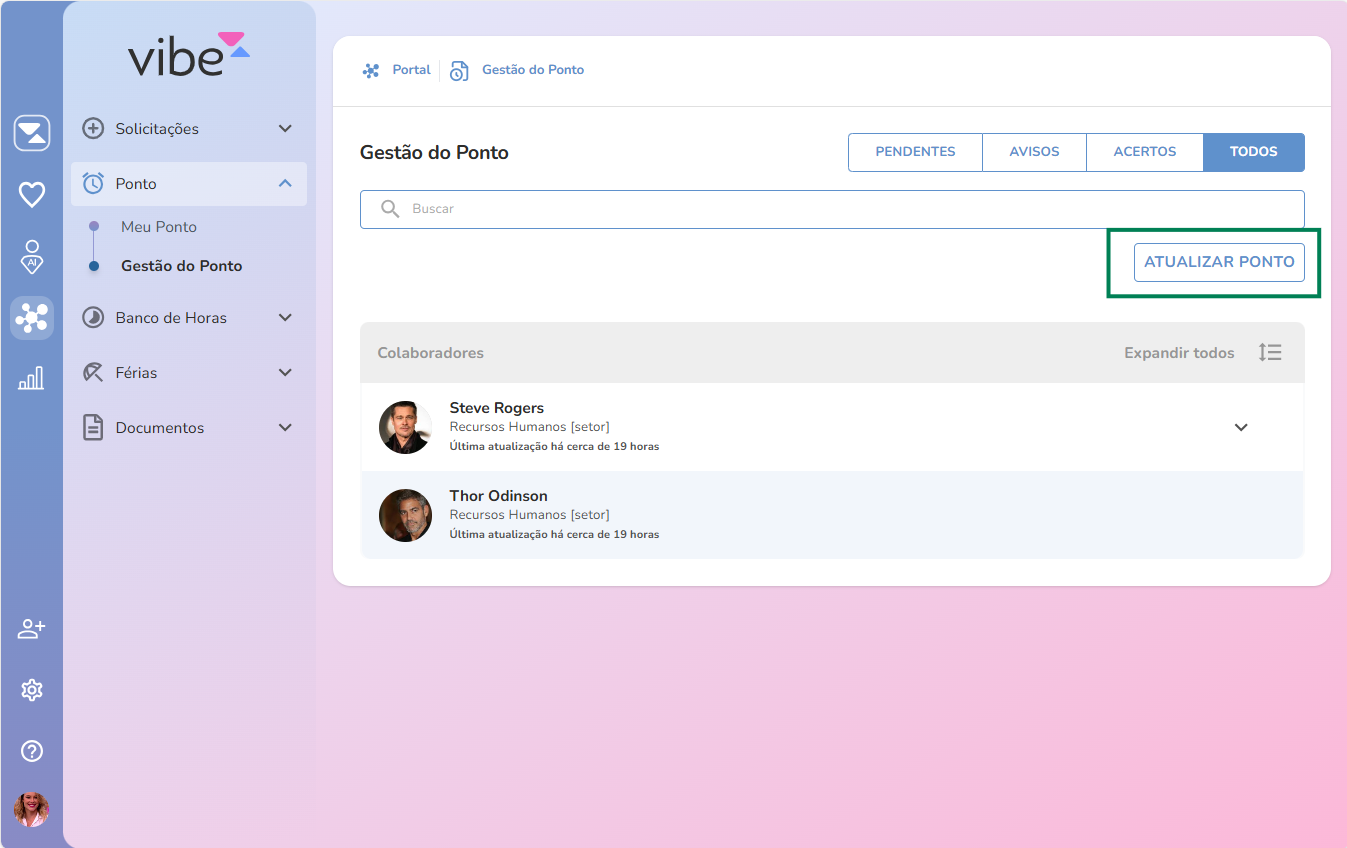Expand Steve Rogers row chevron
1347x848 pixels.
[x=1241, y=428]
